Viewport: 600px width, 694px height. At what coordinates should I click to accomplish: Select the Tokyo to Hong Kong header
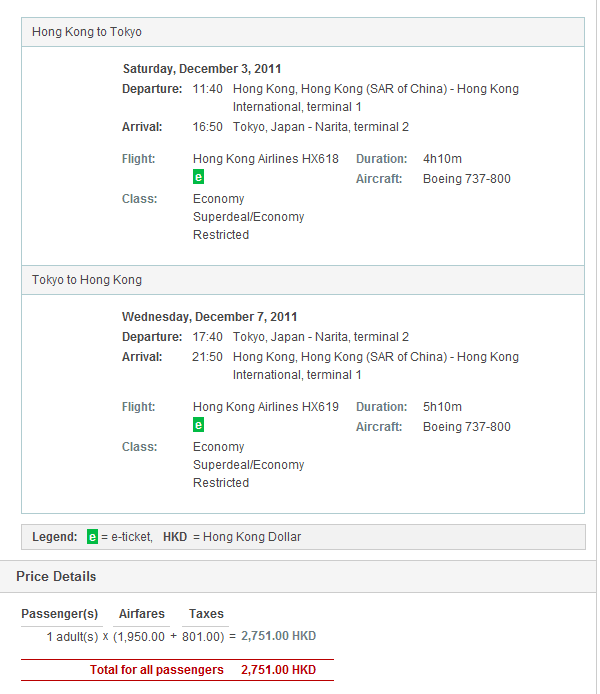[x=87, y=280]
